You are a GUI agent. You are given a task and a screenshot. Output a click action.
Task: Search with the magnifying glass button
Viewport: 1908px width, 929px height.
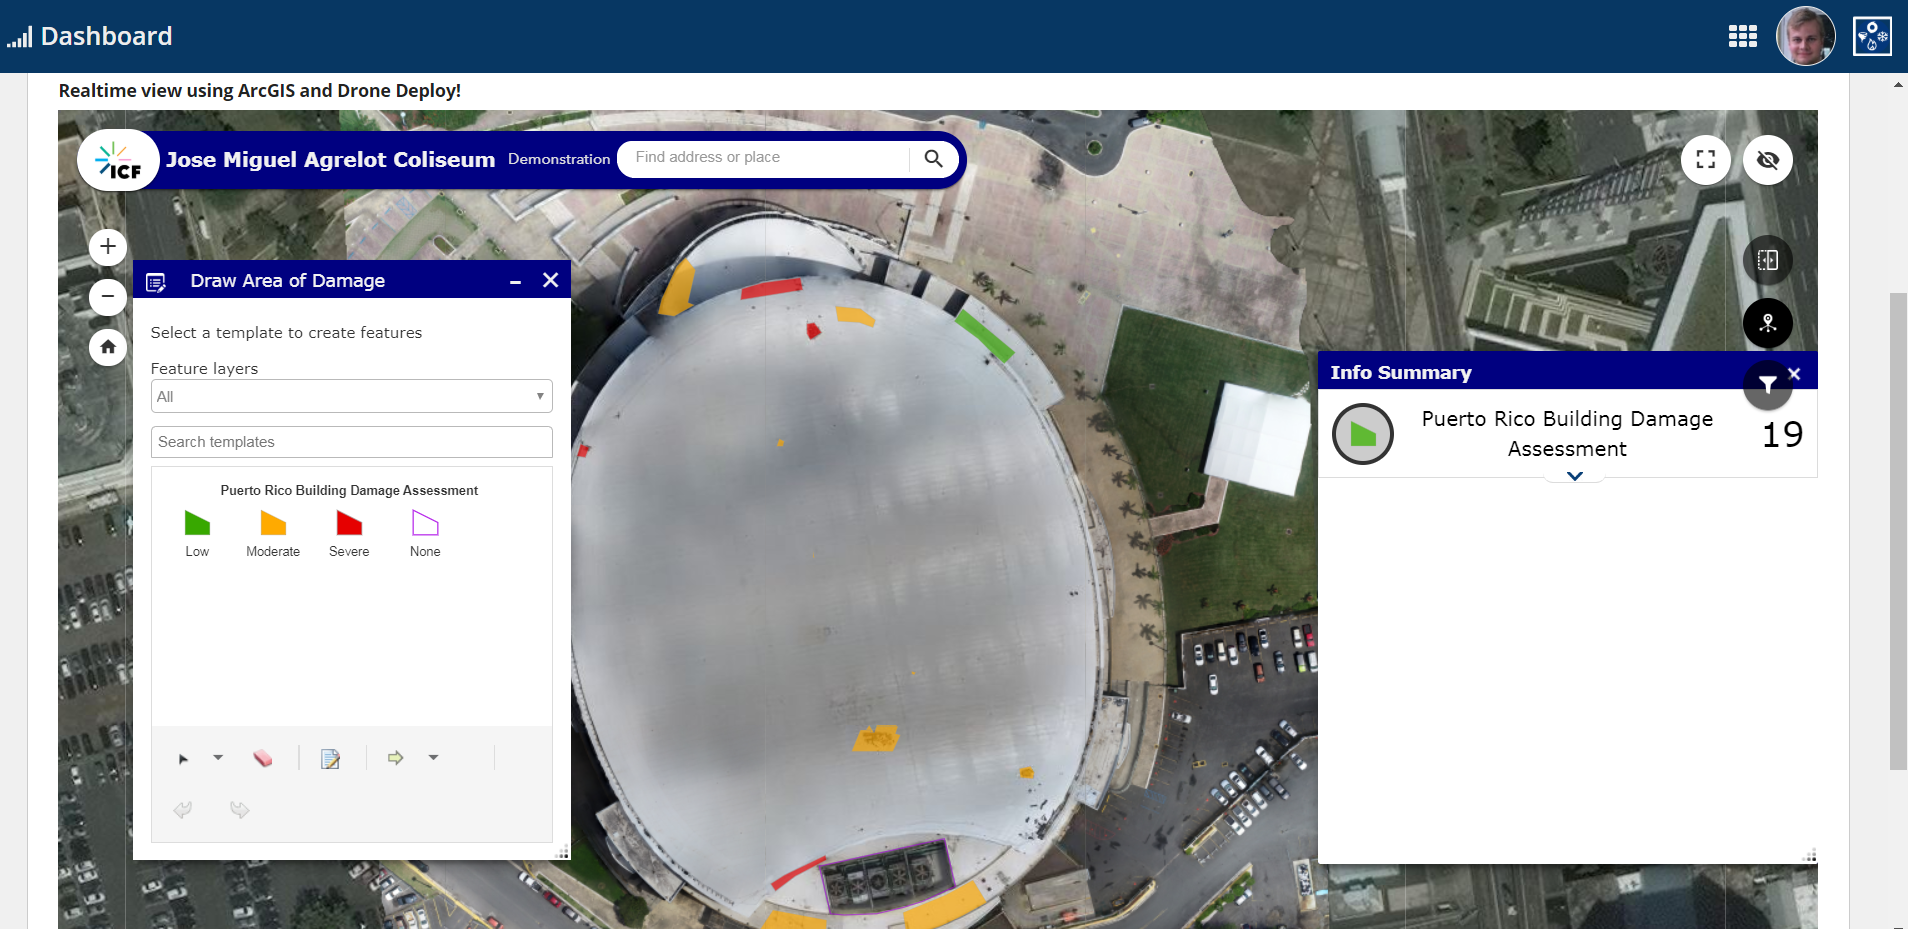click(933, 158)
